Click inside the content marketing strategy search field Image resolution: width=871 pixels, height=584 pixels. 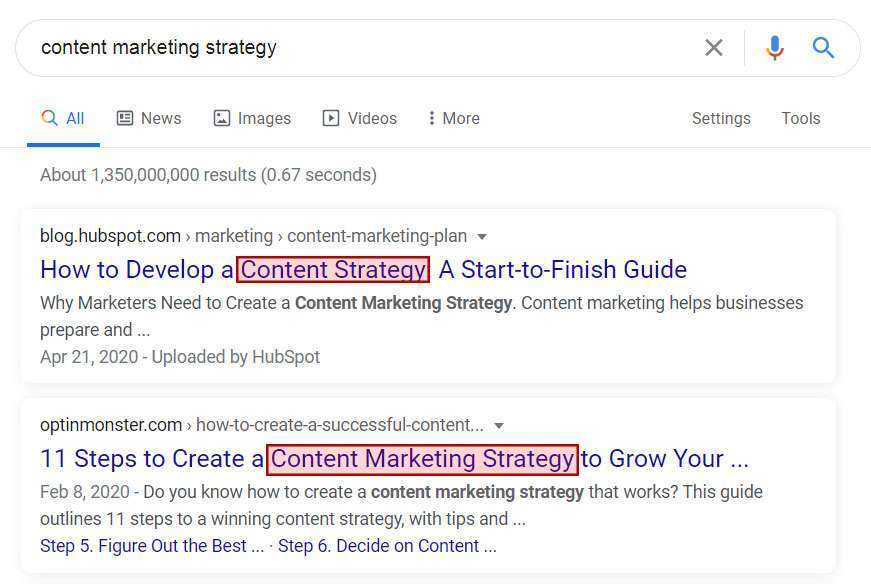367,48
